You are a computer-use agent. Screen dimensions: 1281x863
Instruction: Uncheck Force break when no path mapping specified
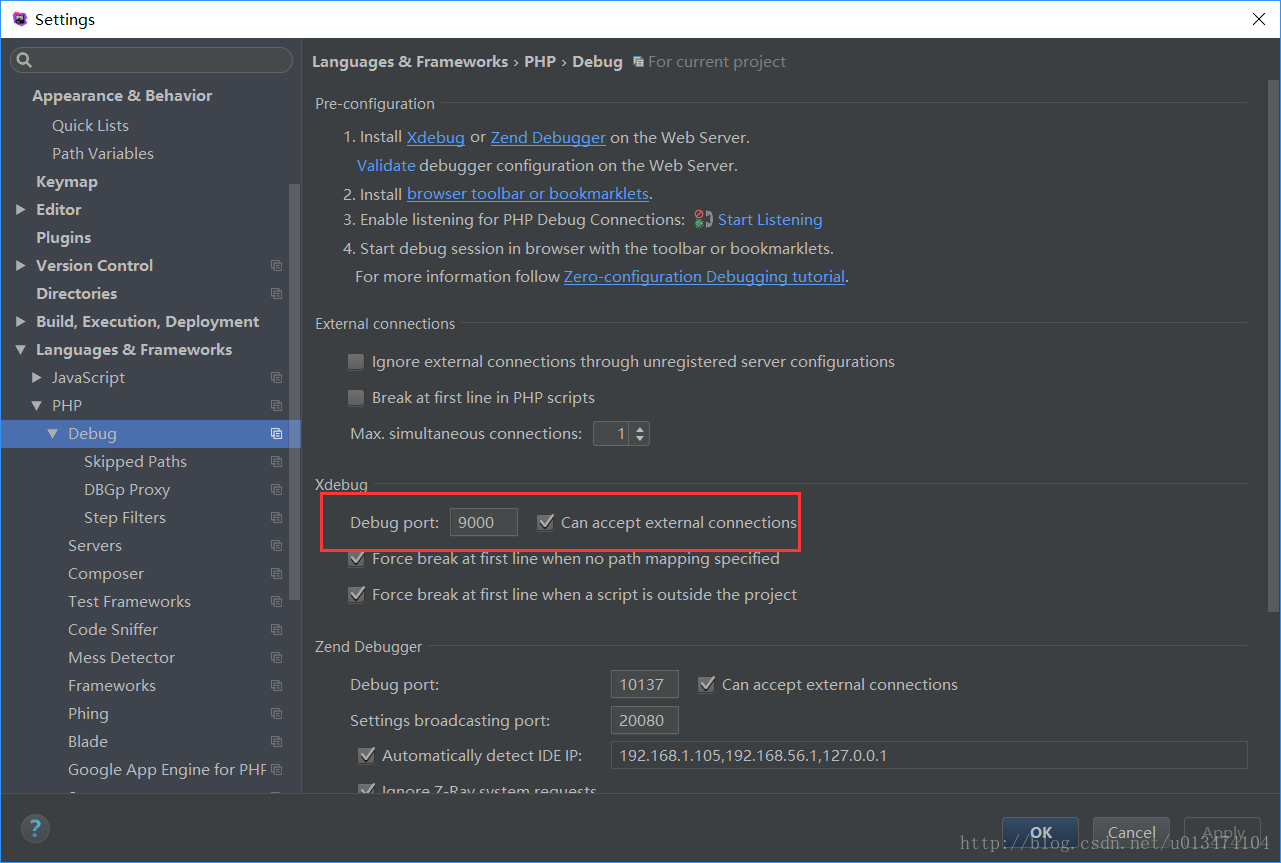(x=355, y=558)
